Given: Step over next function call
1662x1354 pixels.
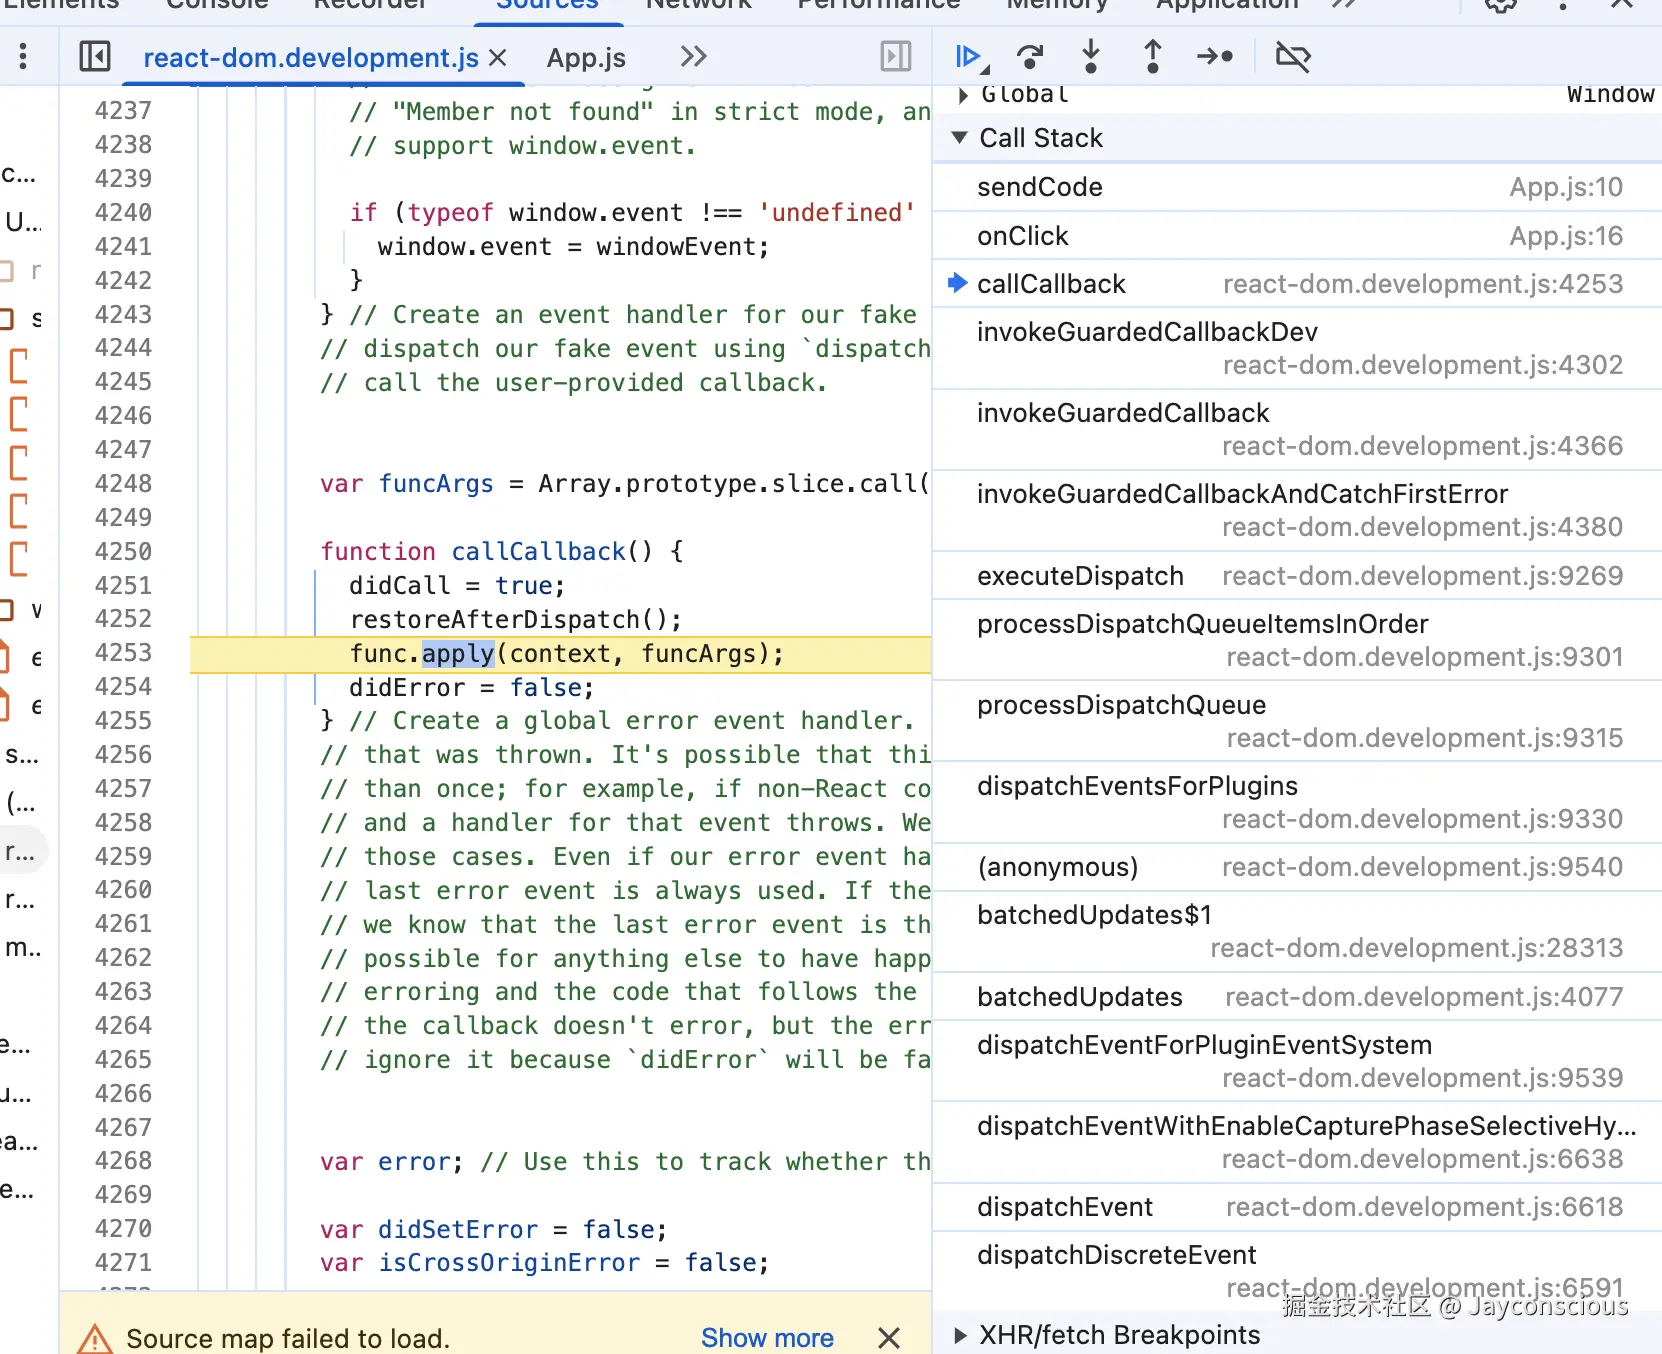Looking at the screenshot, I should click(x=1030, y=57).
